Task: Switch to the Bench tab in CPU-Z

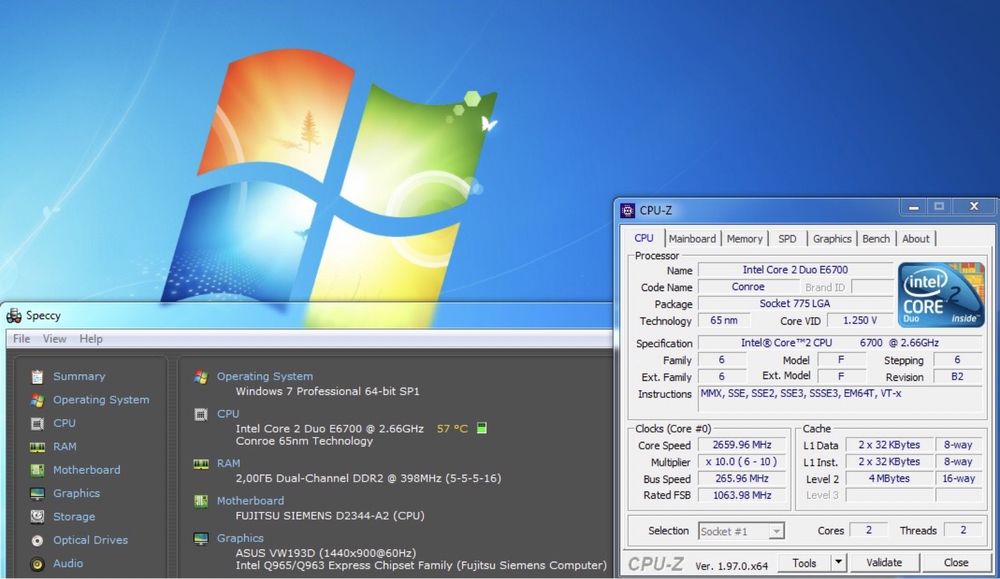Action: (876, 239)
